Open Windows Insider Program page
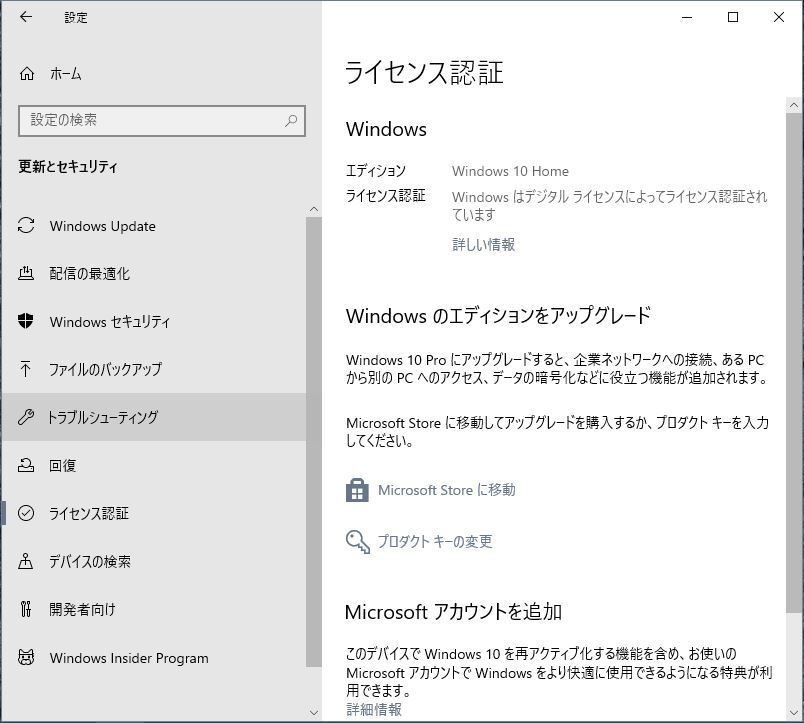The image size is (804, 723). 154,657
